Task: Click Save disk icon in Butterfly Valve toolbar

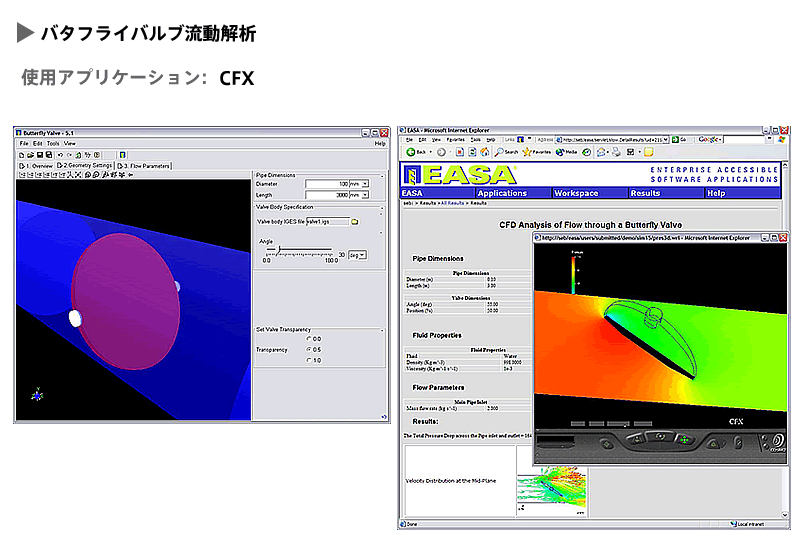Action: (x=40, y=155)
